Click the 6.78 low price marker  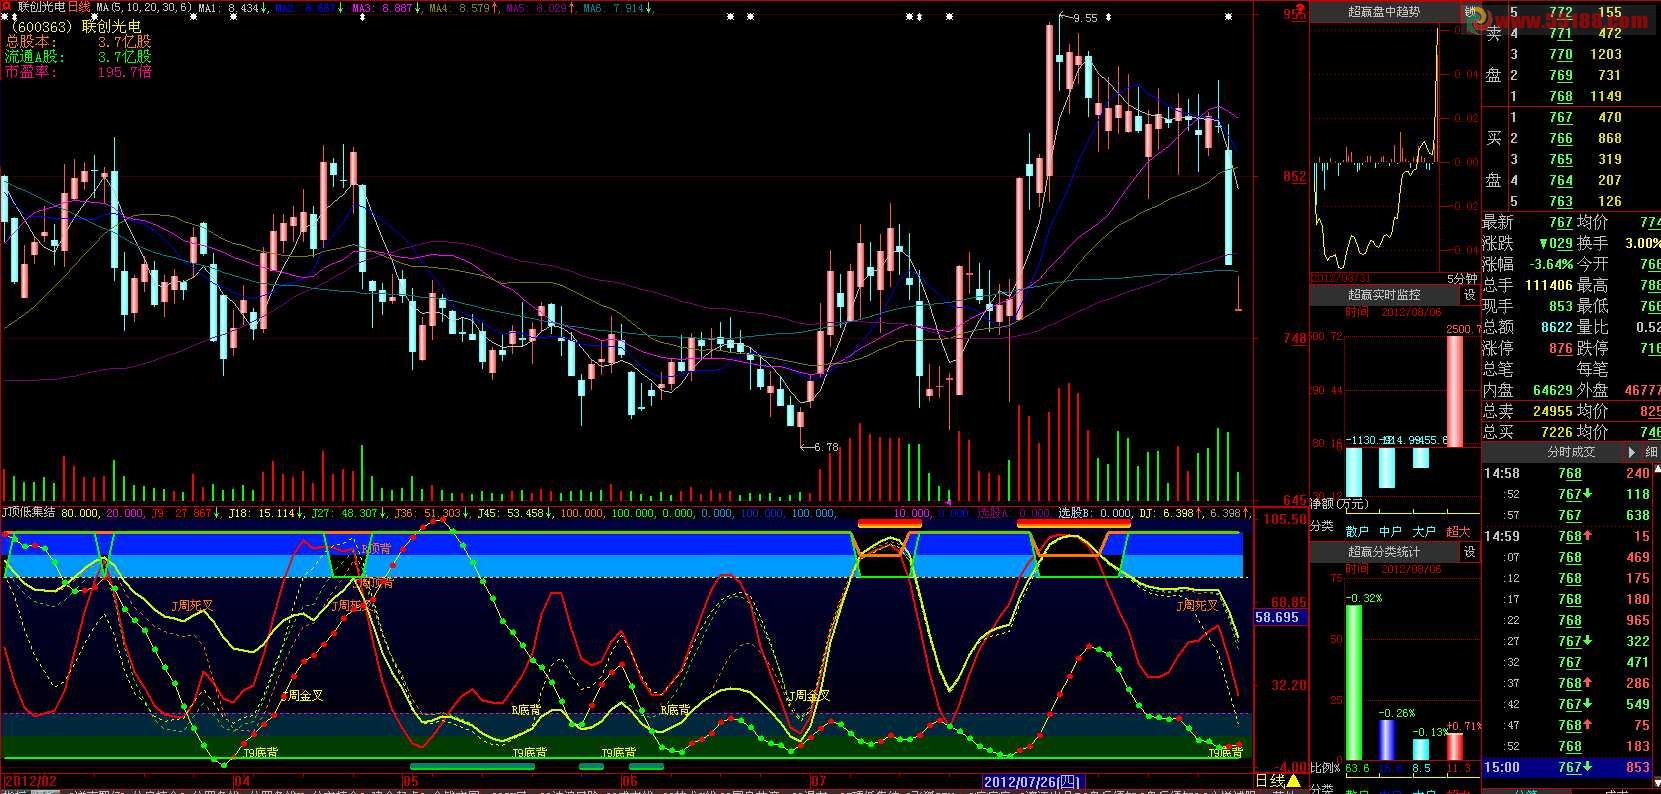click(826, 447)
